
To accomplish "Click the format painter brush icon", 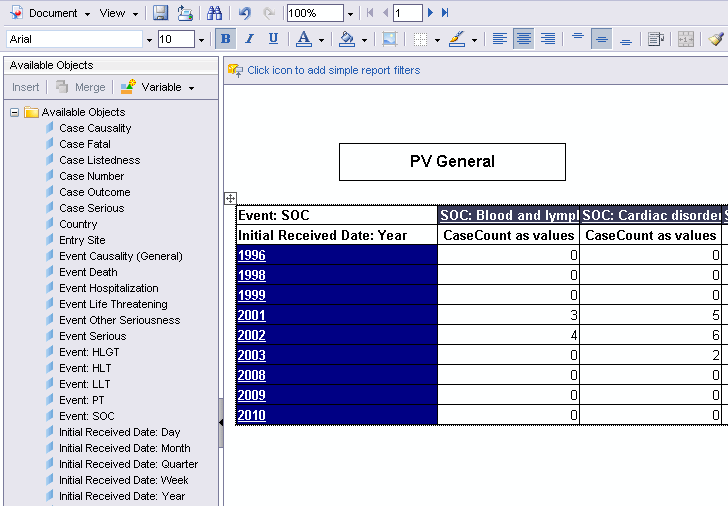I will point(715,39).
